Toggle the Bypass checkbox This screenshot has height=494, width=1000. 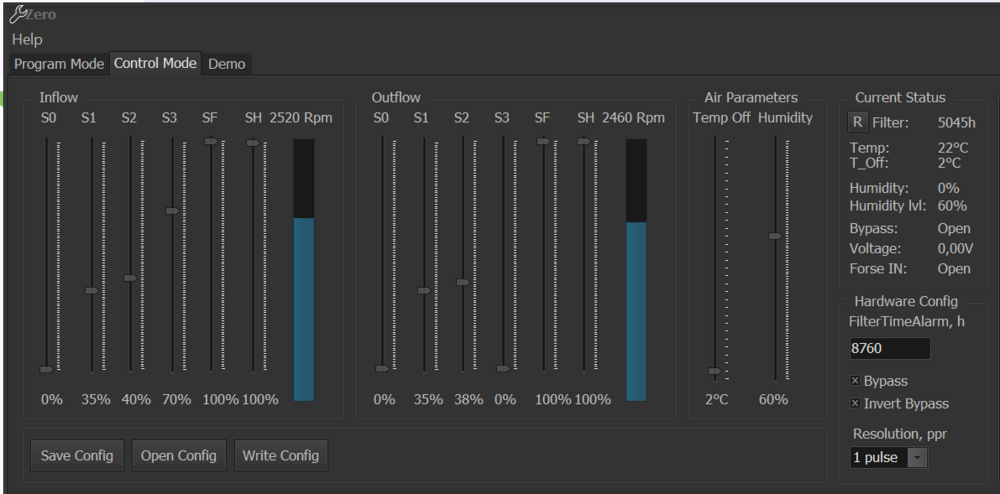click(855, 381)
